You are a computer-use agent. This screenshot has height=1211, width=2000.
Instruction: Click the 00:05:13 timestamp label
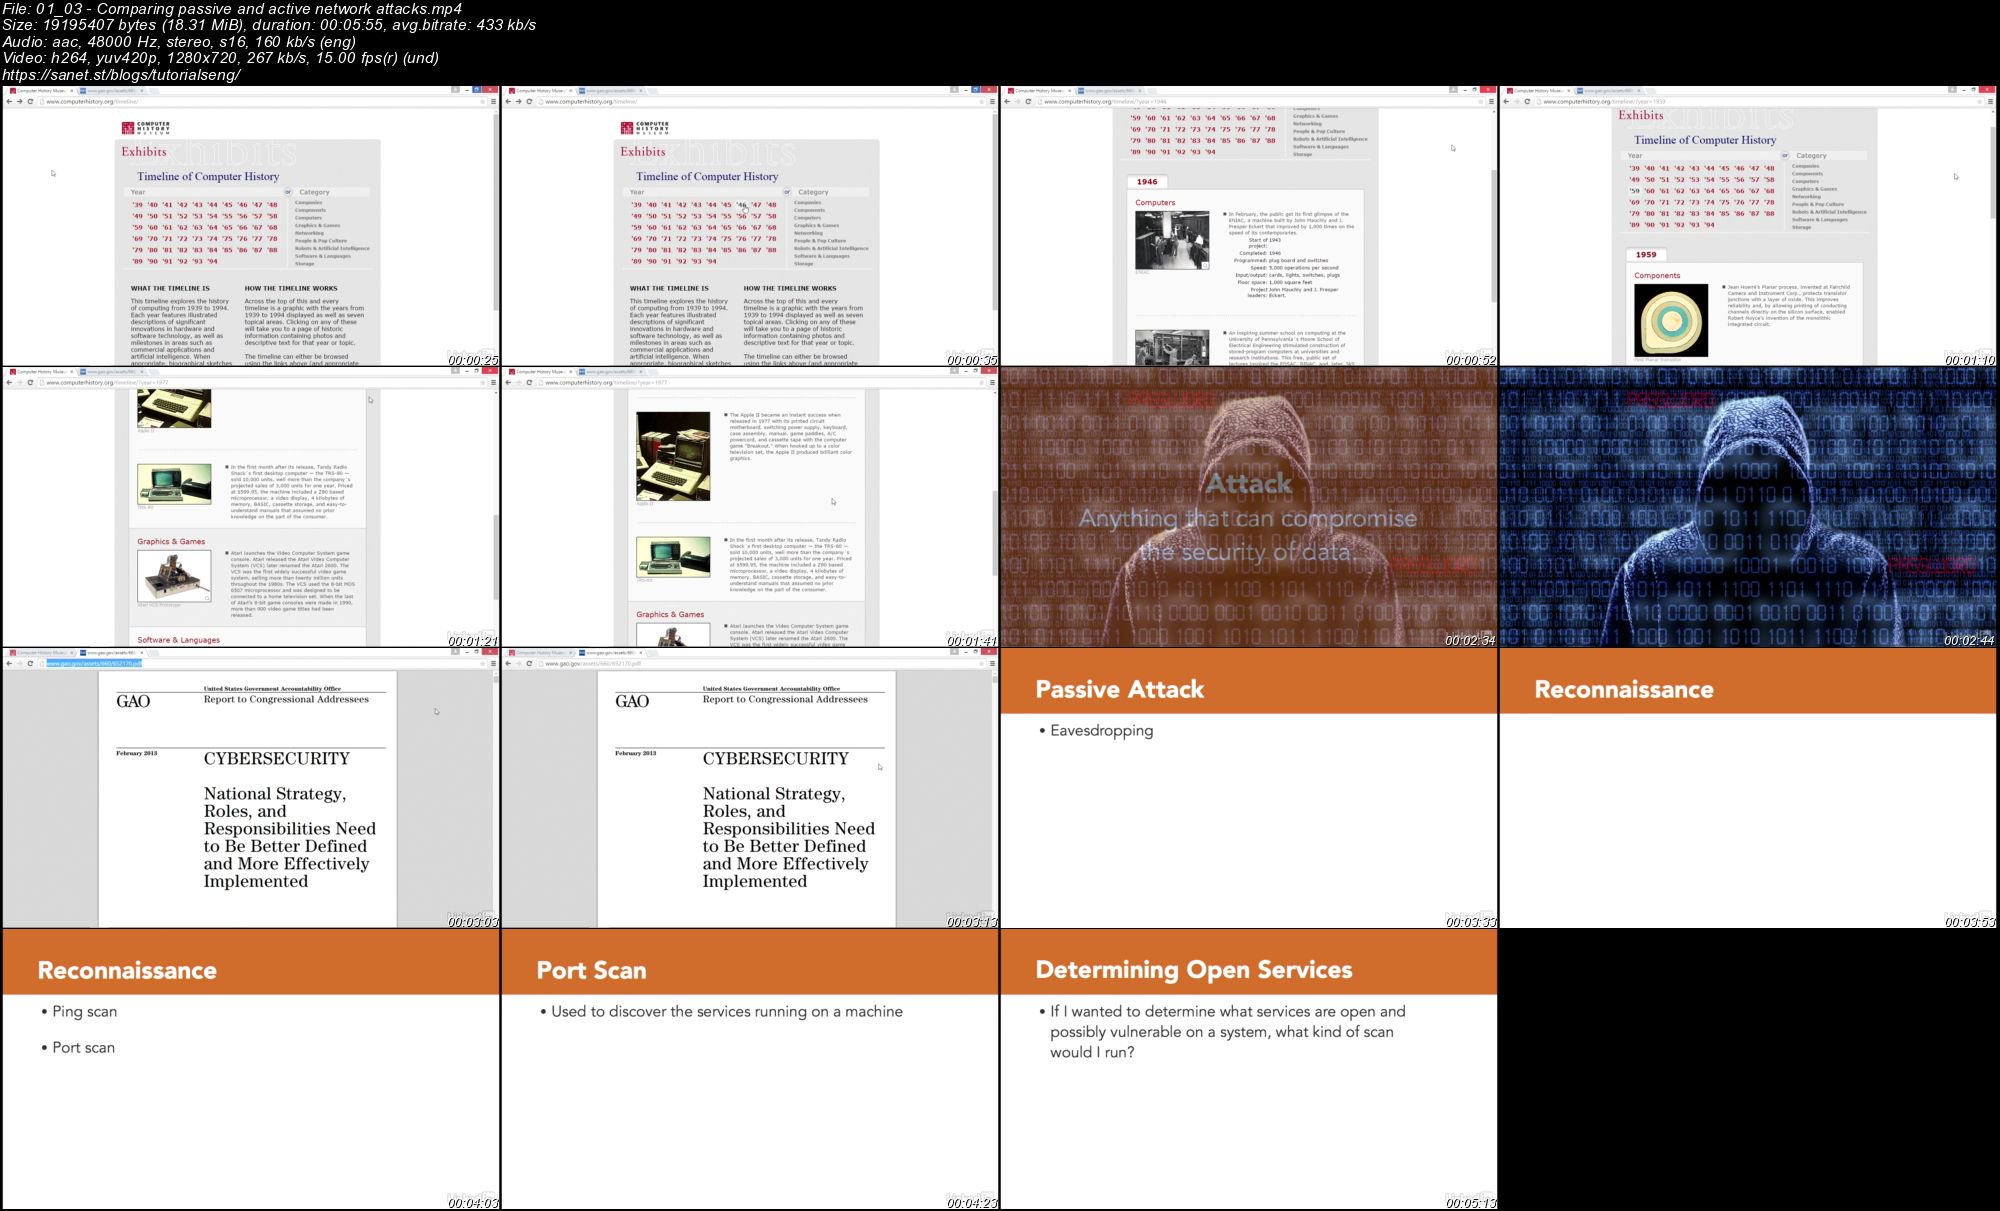click(1471, 1202)
